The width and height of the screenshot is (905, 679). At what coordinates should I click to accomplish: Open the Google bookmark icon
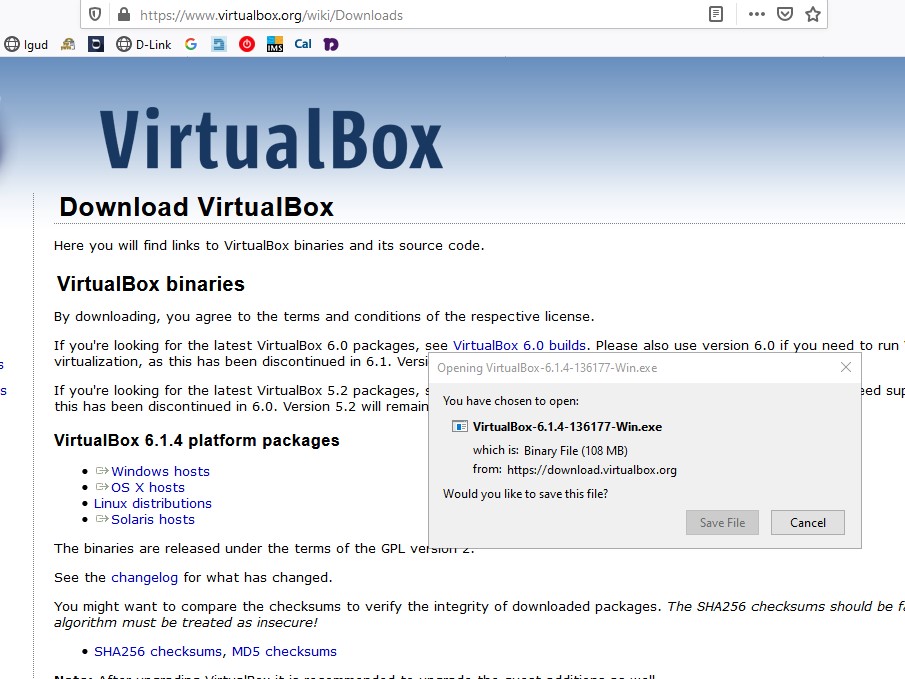pyautogui.click(x=191, y=44)
